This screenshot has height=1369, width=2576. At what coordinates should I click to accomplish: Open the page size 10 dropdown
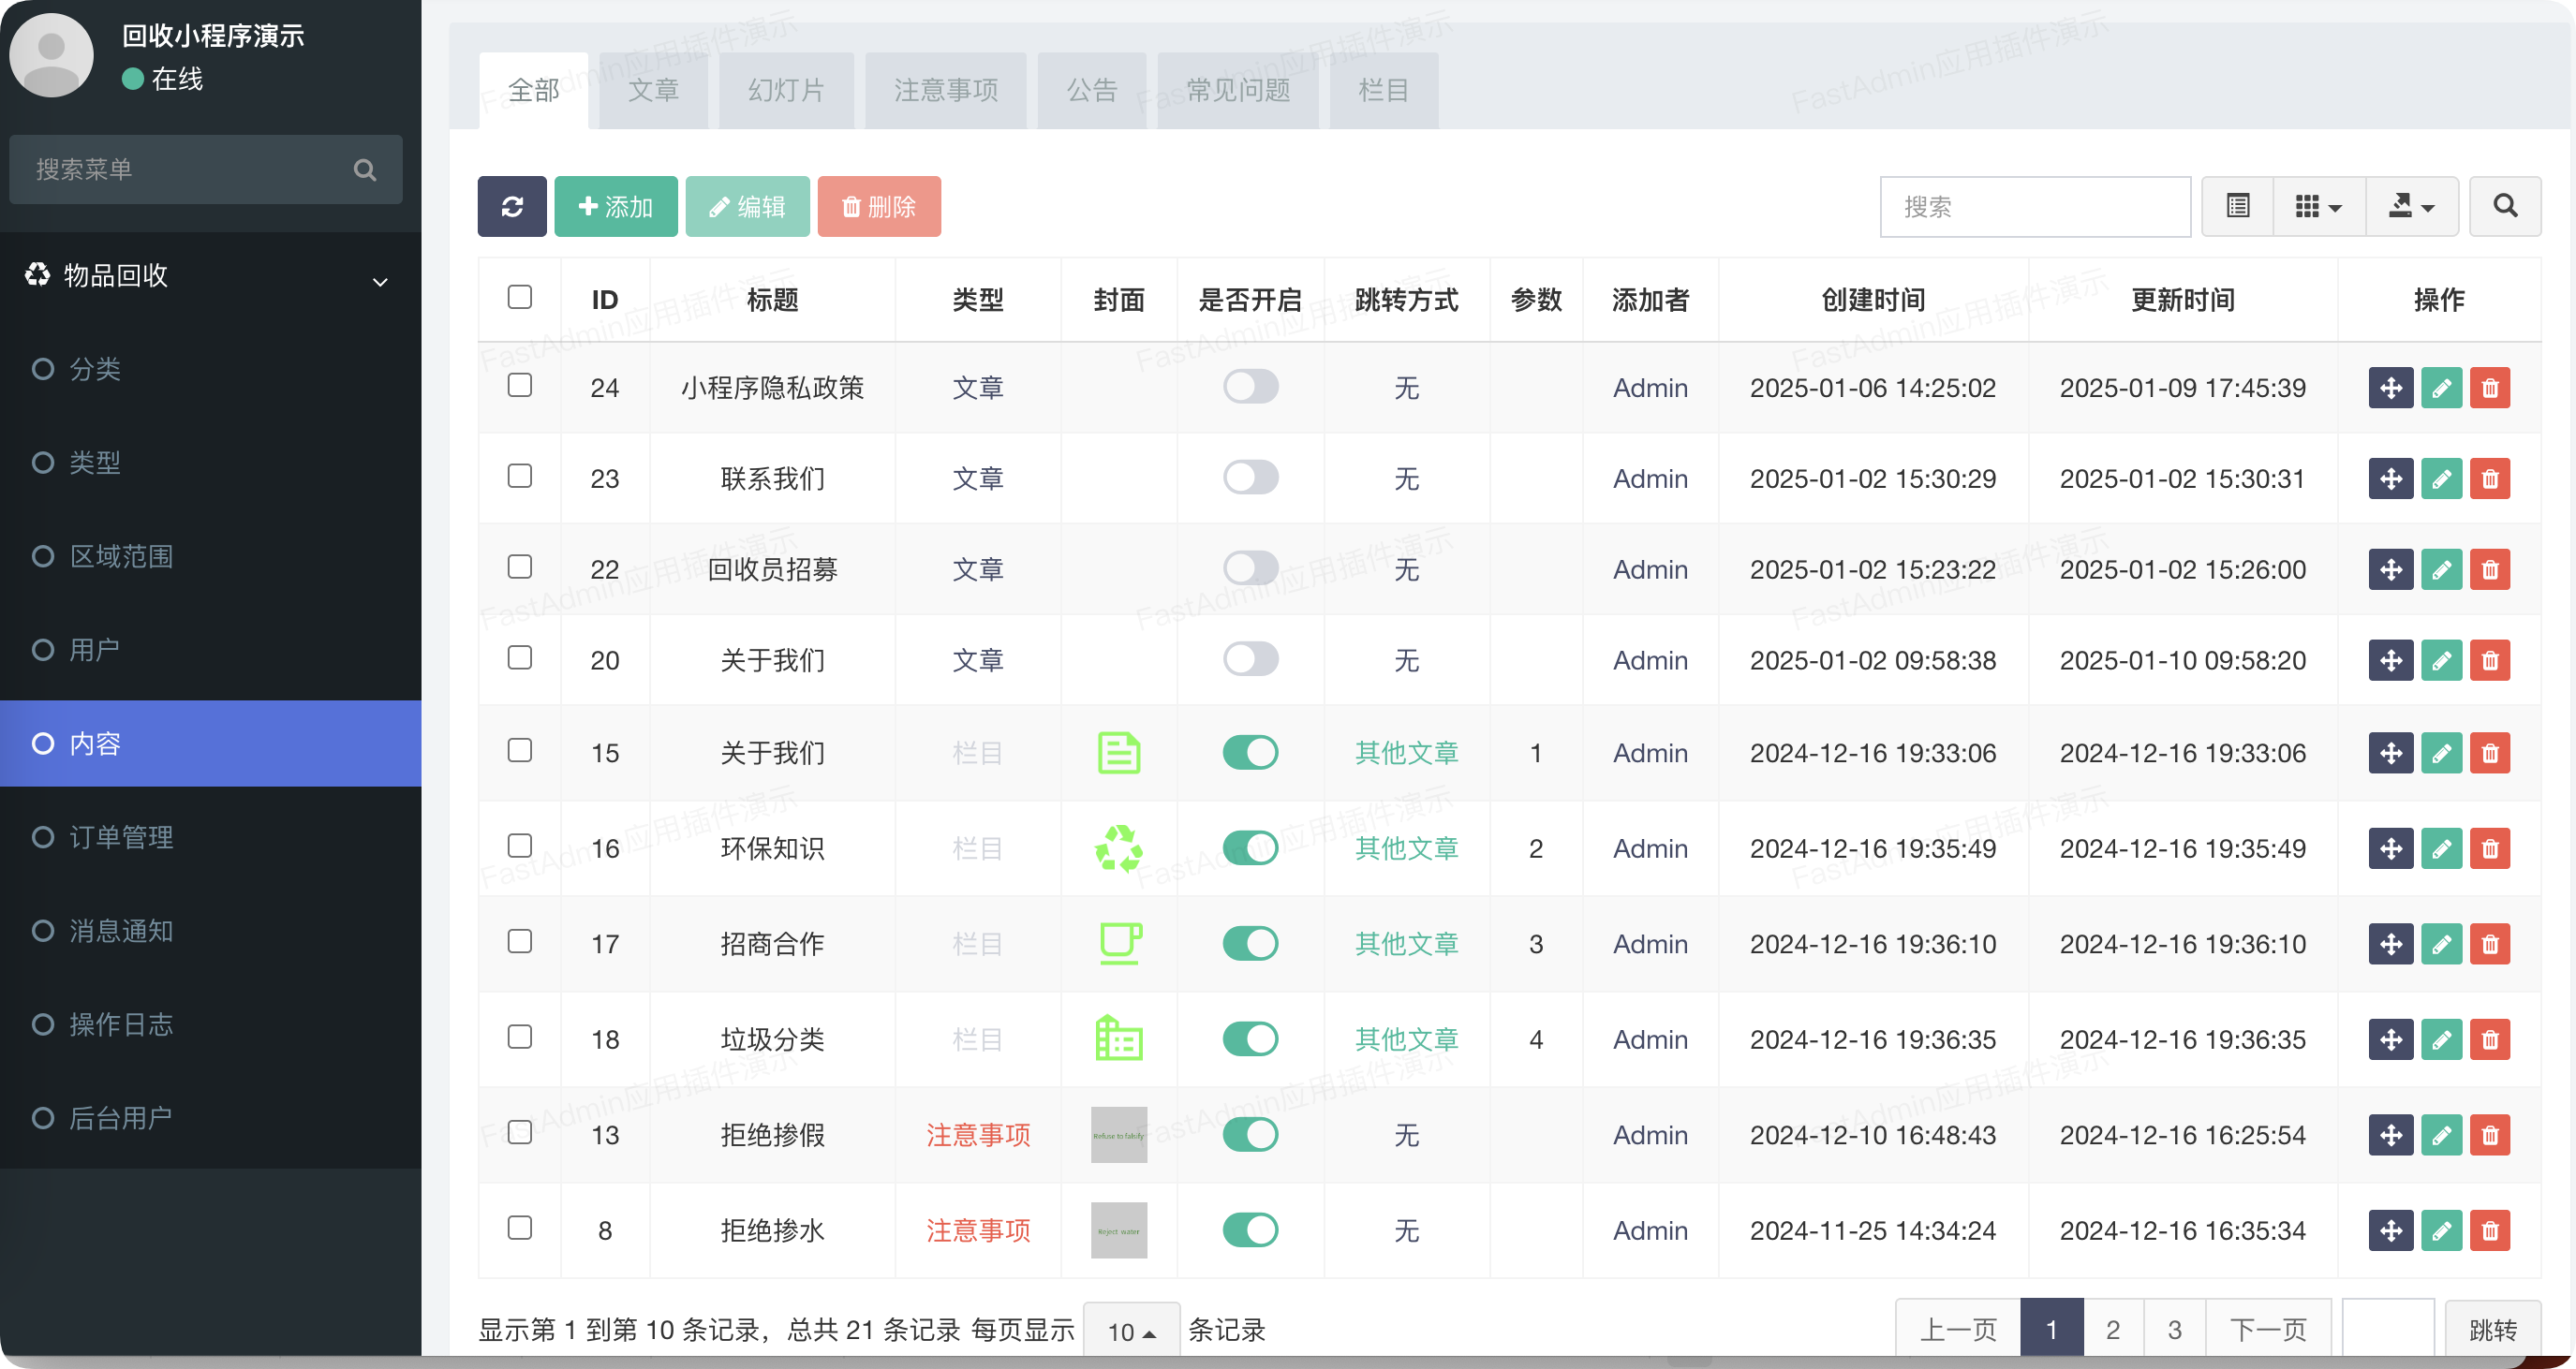tap(1131, 1331)
